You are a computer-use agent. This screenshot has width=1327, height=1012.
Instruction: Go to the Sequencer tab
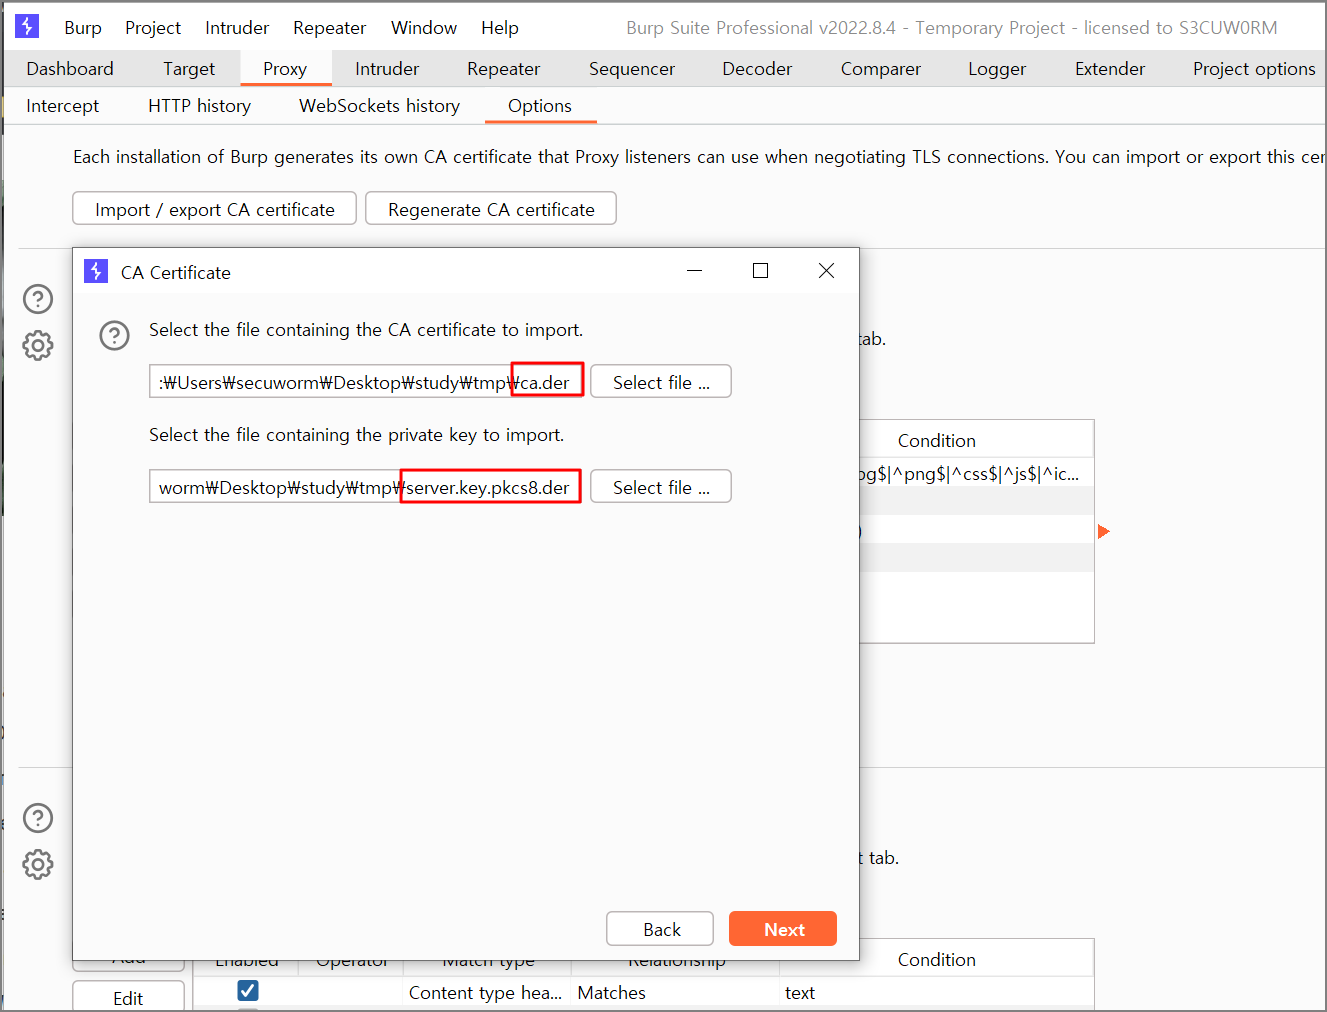coord(632,69)
